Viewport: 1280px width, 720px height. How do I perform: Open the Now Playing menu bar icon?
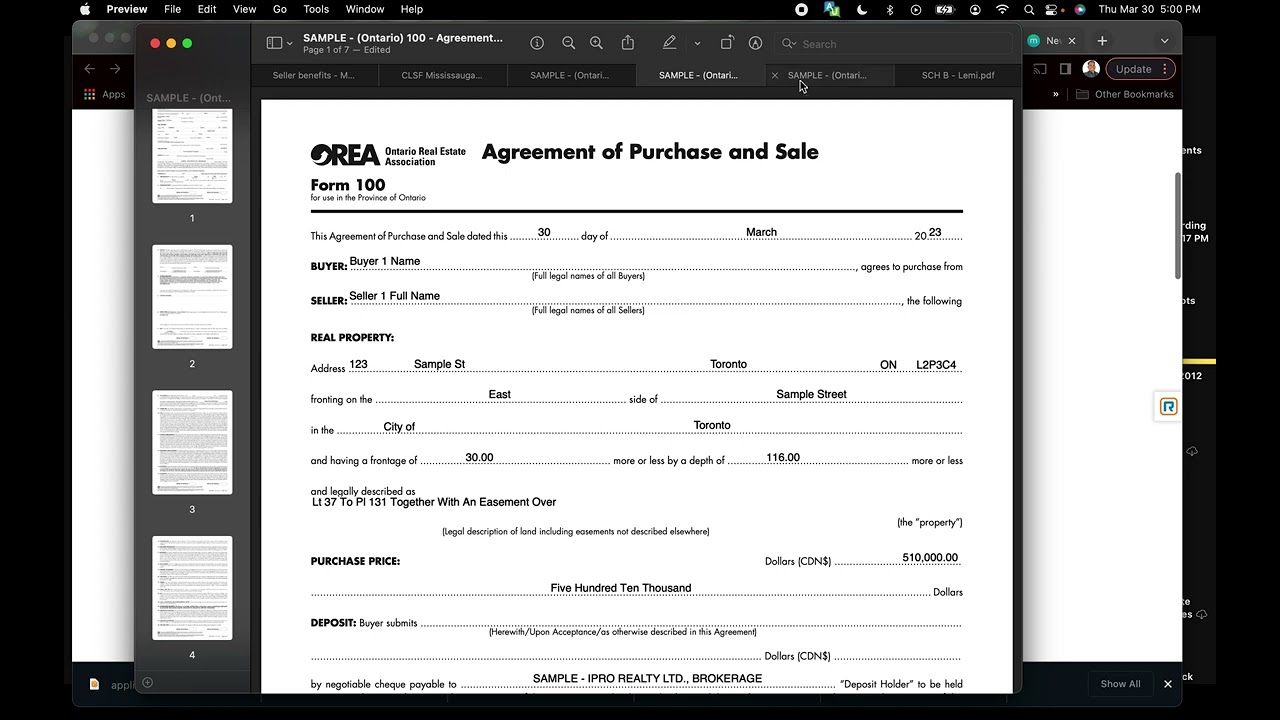[x=916, y=9]
